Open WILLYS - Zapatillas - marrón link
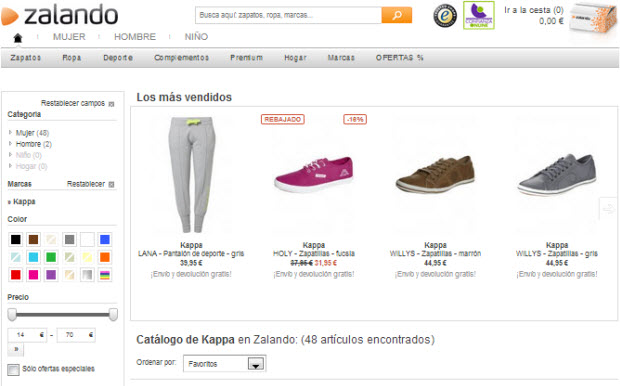The image size is (620, 386). pyautogui.click(x=435, y=254)
